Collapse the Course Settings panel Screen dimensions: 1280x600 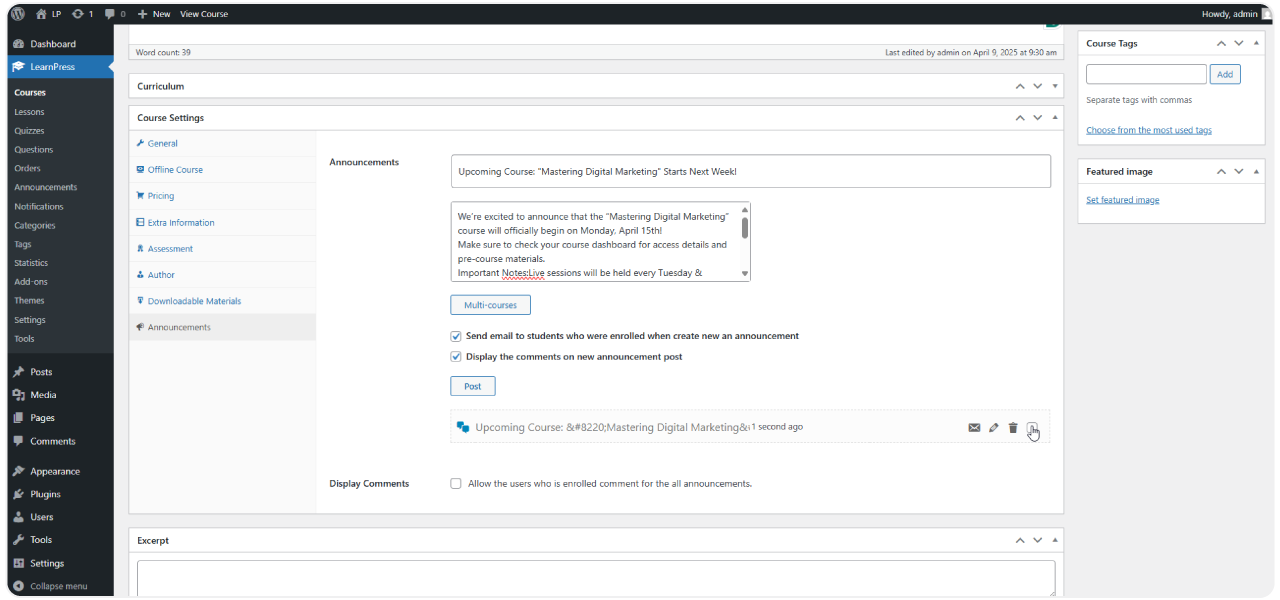1054,117
